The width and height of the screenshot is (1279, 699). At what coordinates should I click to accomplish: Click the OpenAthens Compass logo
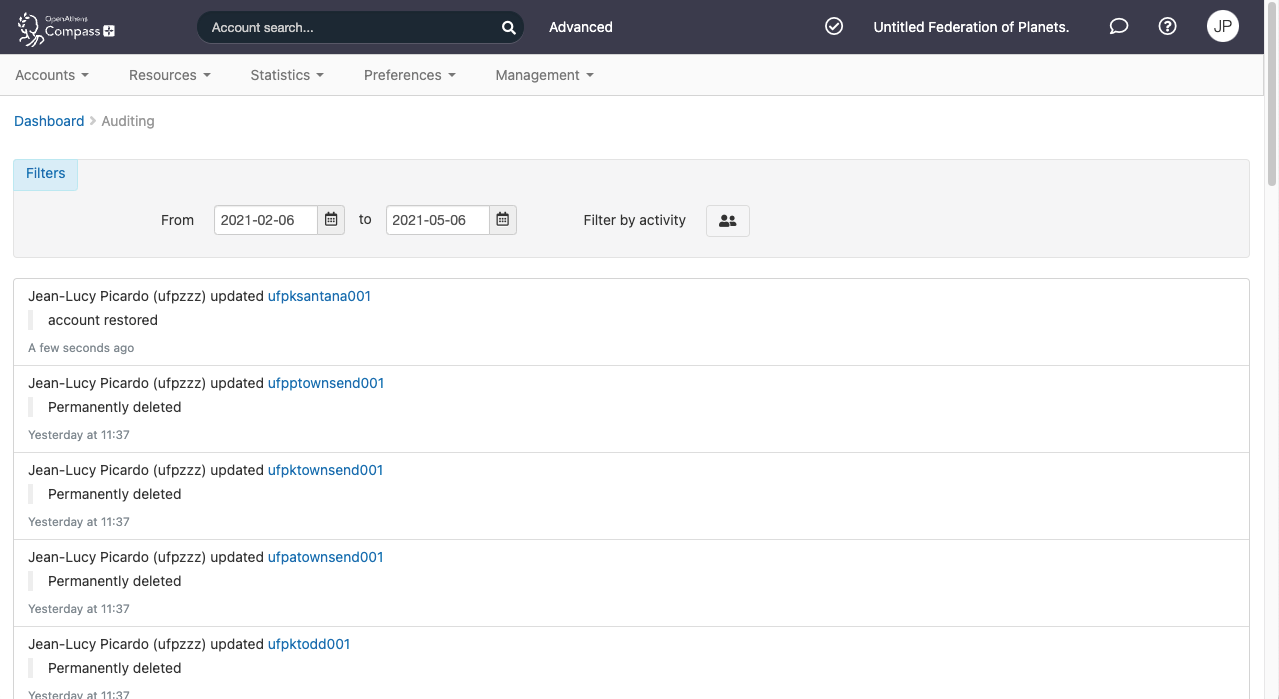tap(66, 28)
